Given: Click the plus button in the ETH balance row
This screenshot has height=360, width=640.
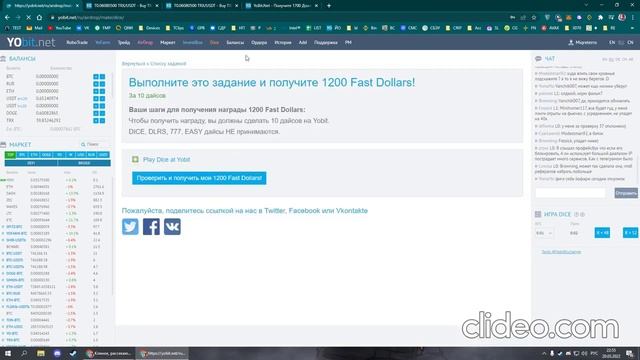Looking at the screenshot, I should (x=96, y=91).
